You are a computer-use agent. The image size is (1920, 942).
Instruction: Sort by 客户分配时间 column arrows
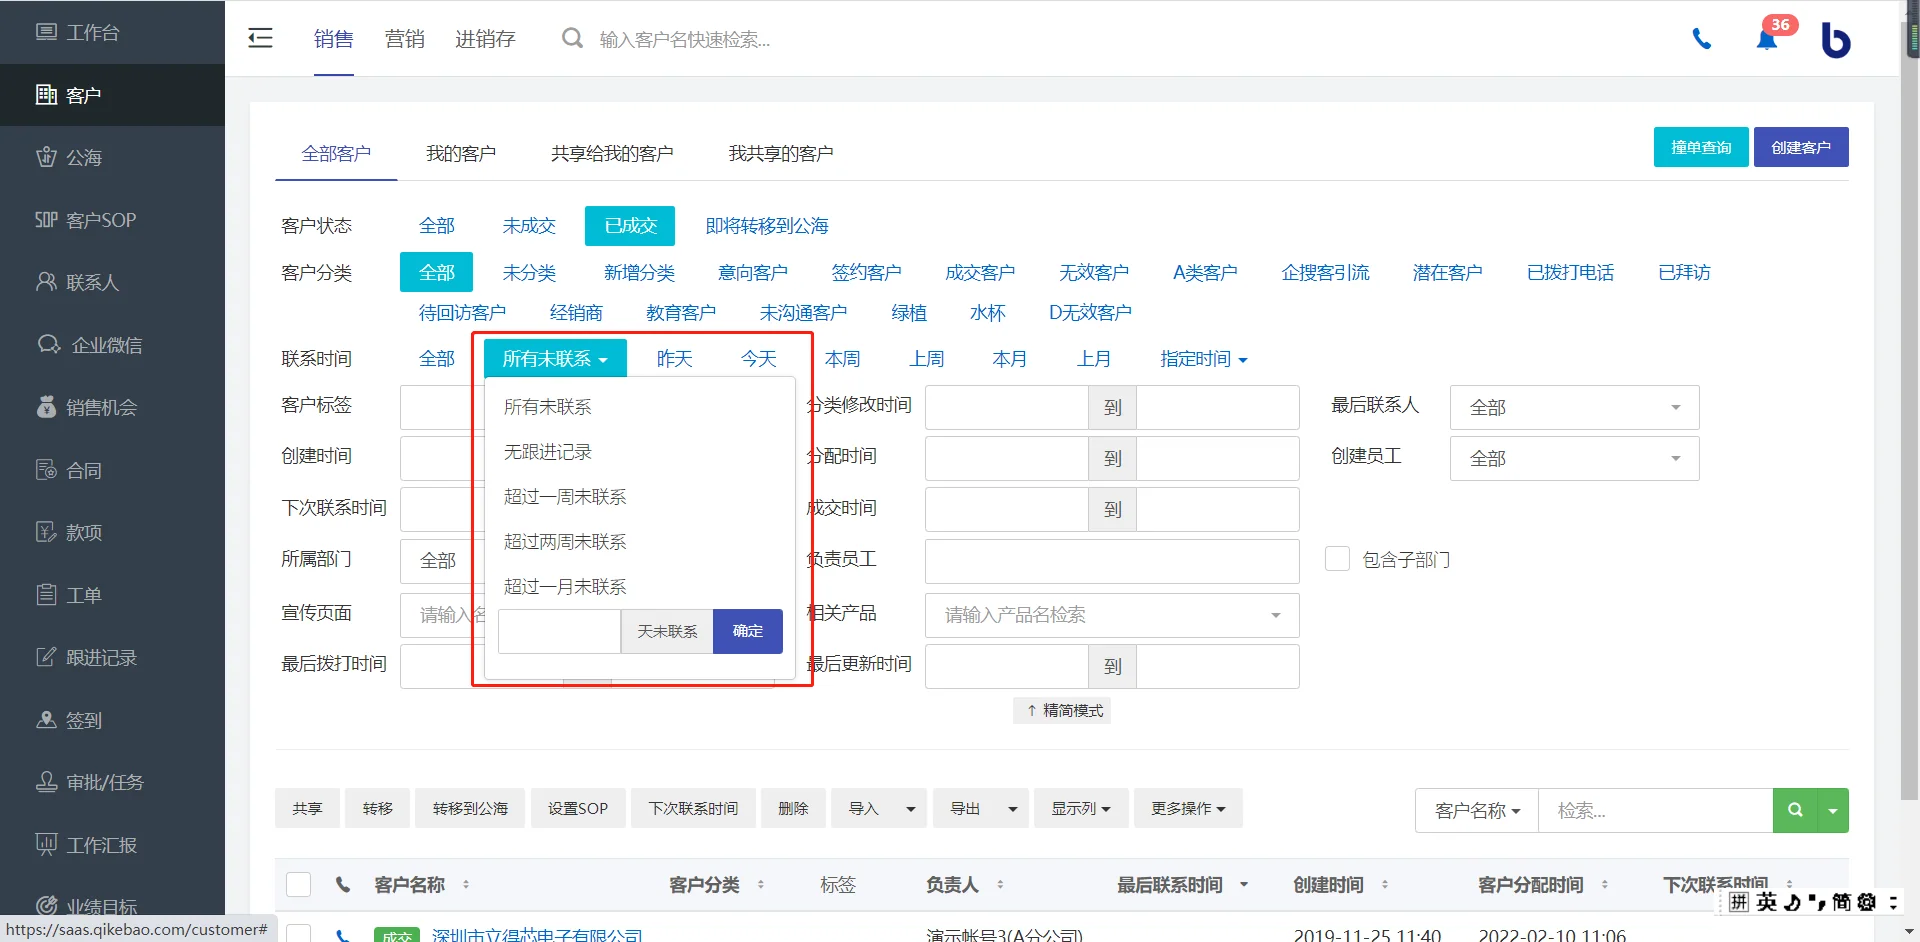[1605, 884]
